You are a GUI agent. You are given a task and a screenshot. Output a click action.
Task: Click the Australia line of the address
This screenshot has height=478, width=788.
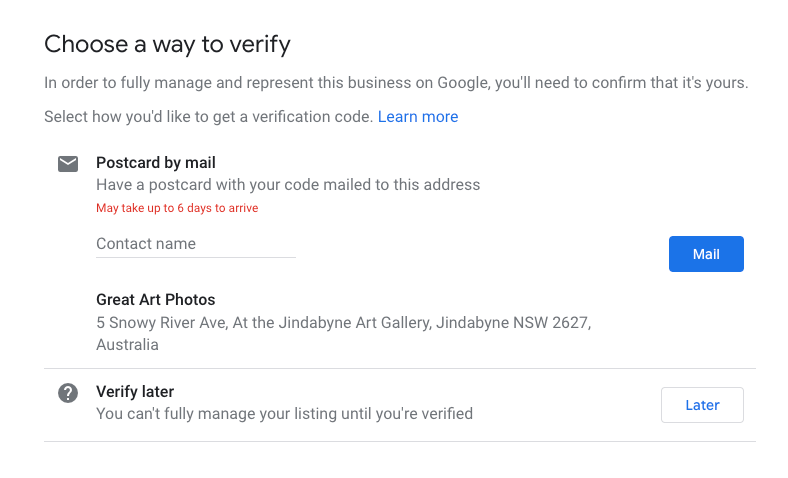[127, 345]
